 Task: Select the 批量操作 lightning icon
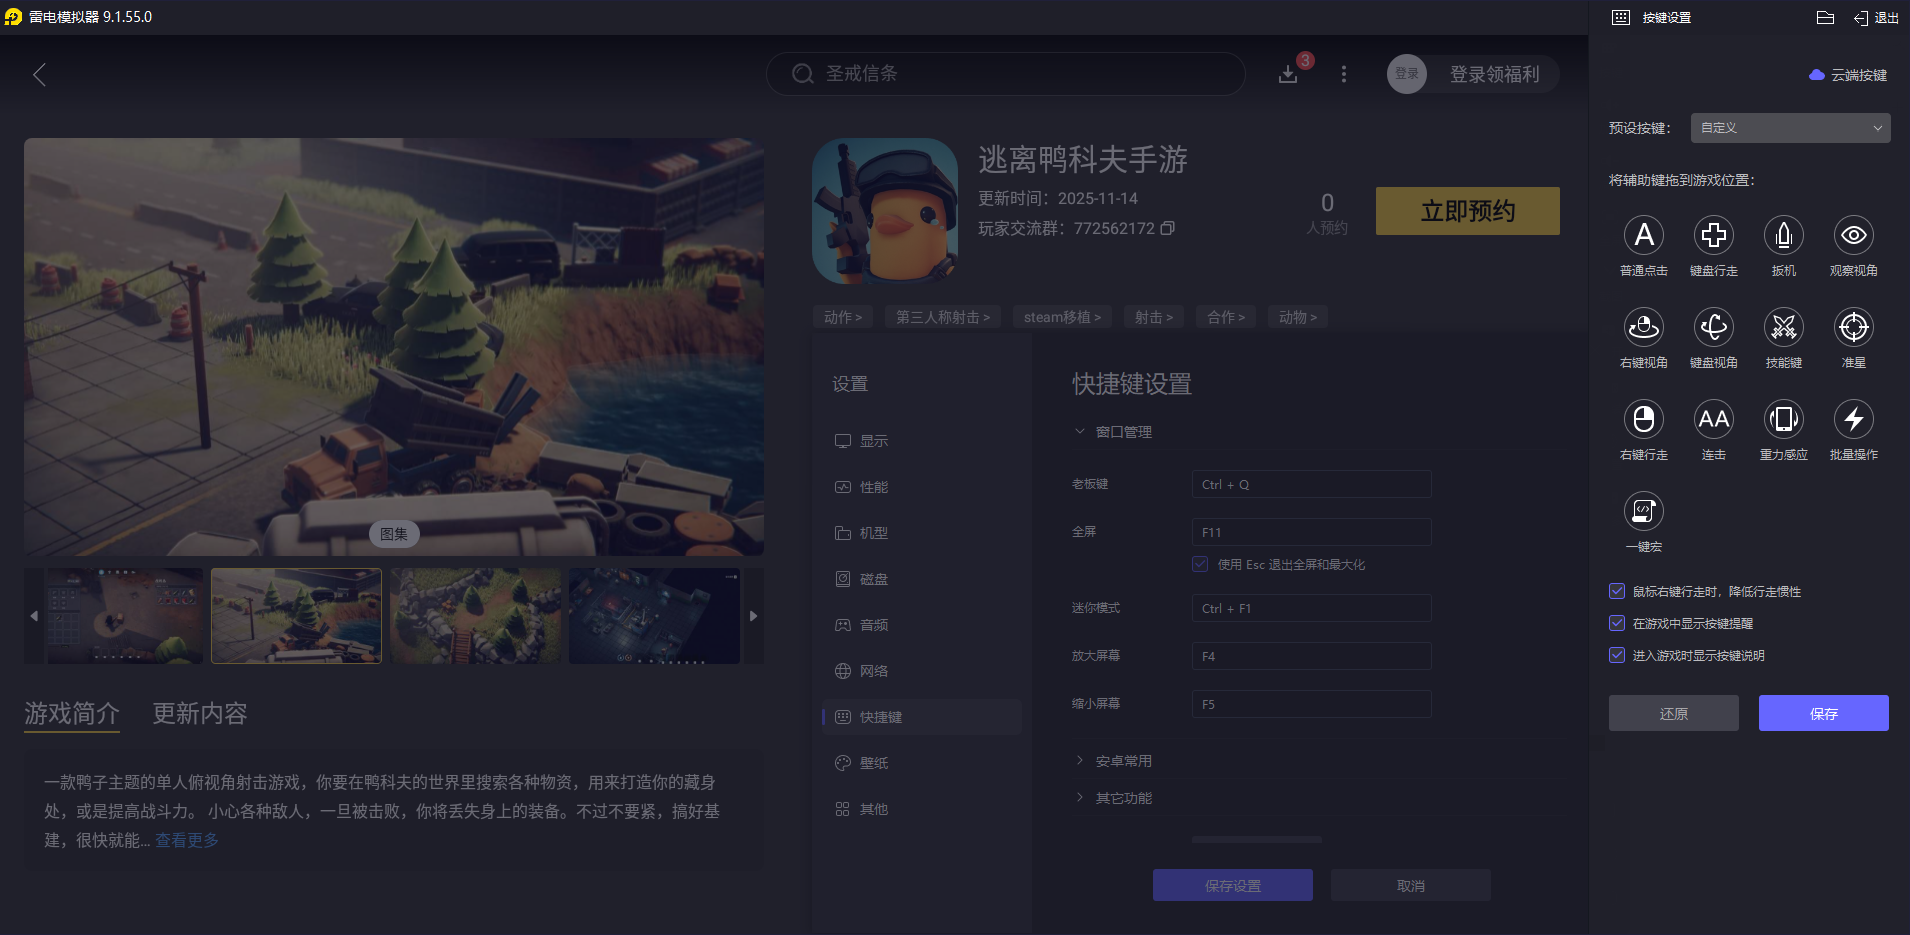1853,419
